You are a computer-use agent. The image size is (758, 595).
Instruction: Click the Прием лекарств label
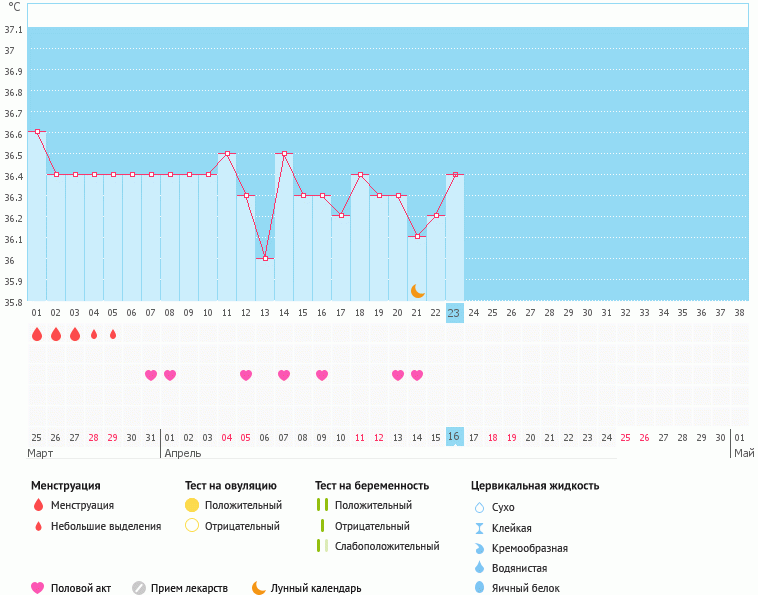(x=189, y=588)
